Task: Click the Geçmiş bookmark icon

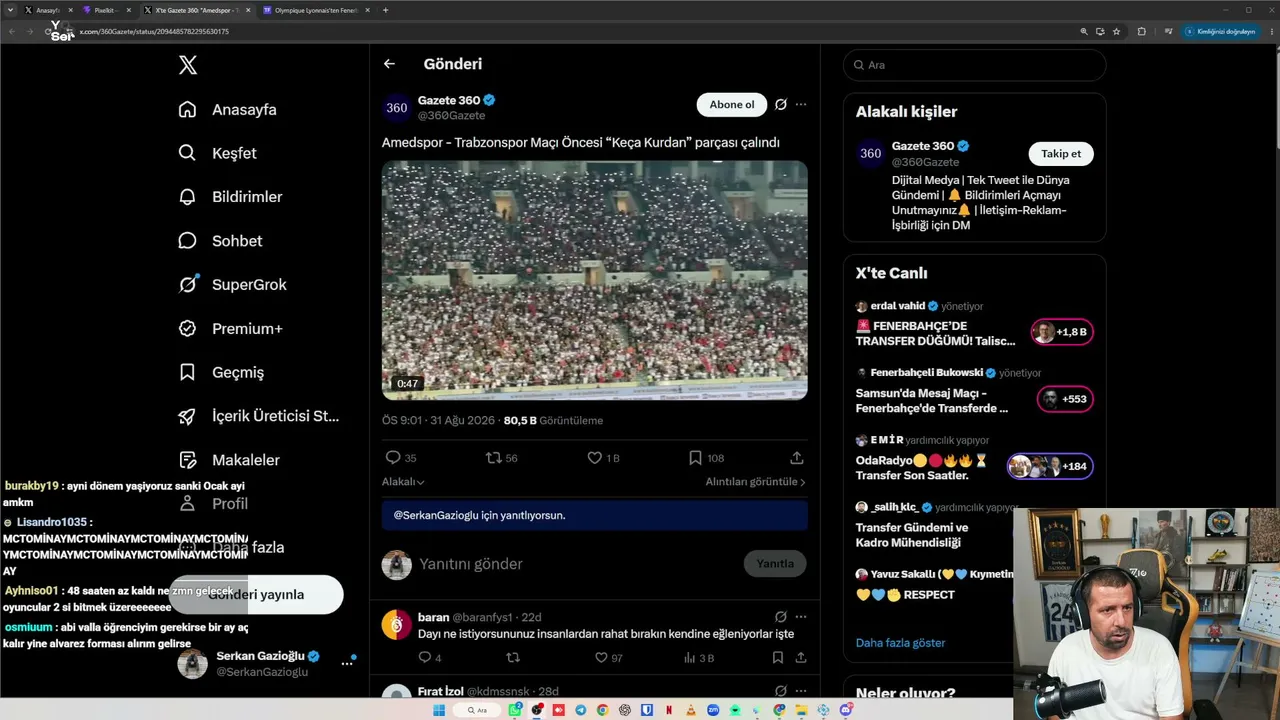Action: click(x=187, y=372)
